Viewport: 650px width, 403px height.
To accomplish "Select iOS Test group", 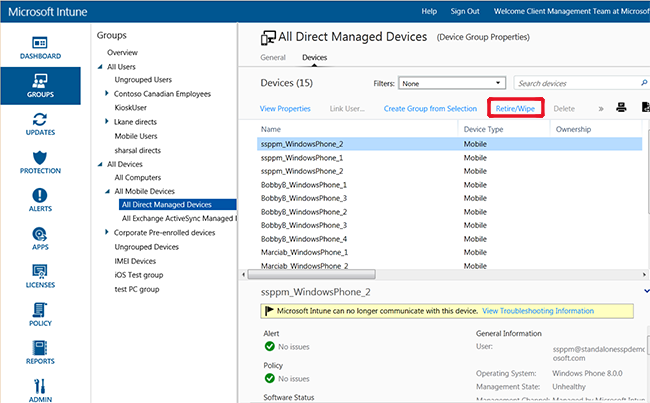I will (139, 275).
